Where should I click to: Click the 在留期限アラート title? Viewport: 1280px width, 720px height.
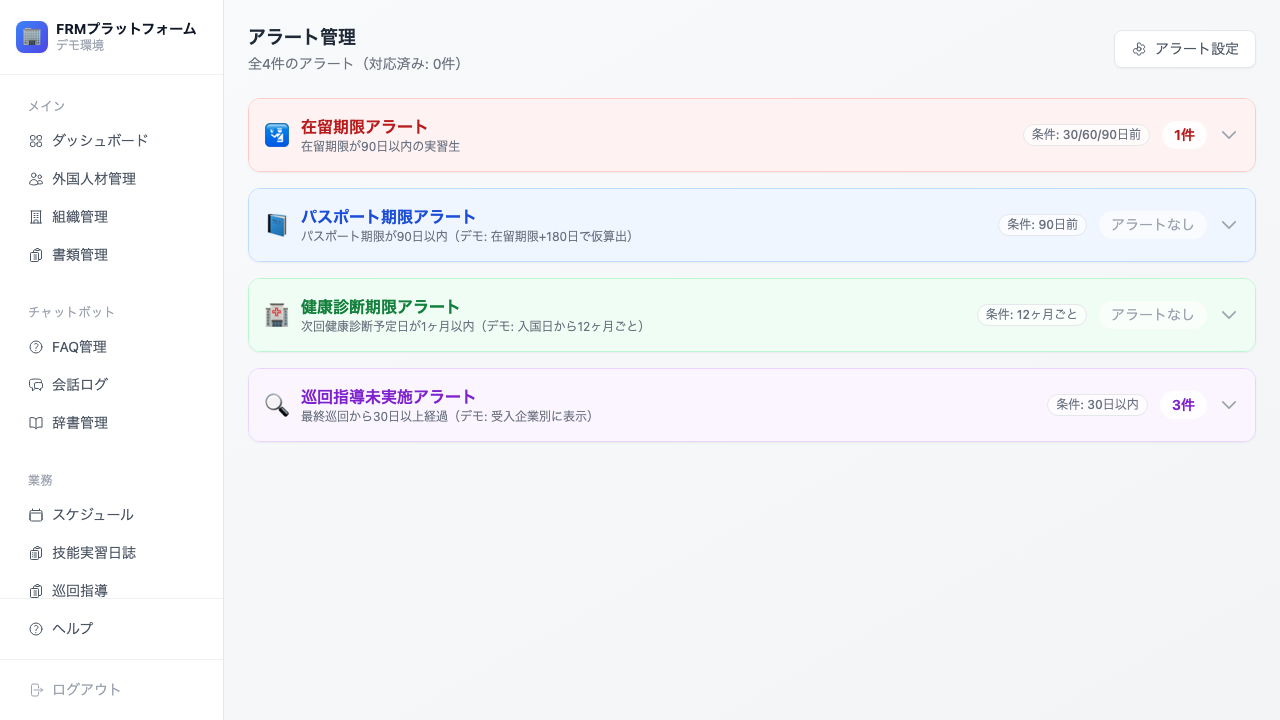[364, 127]
